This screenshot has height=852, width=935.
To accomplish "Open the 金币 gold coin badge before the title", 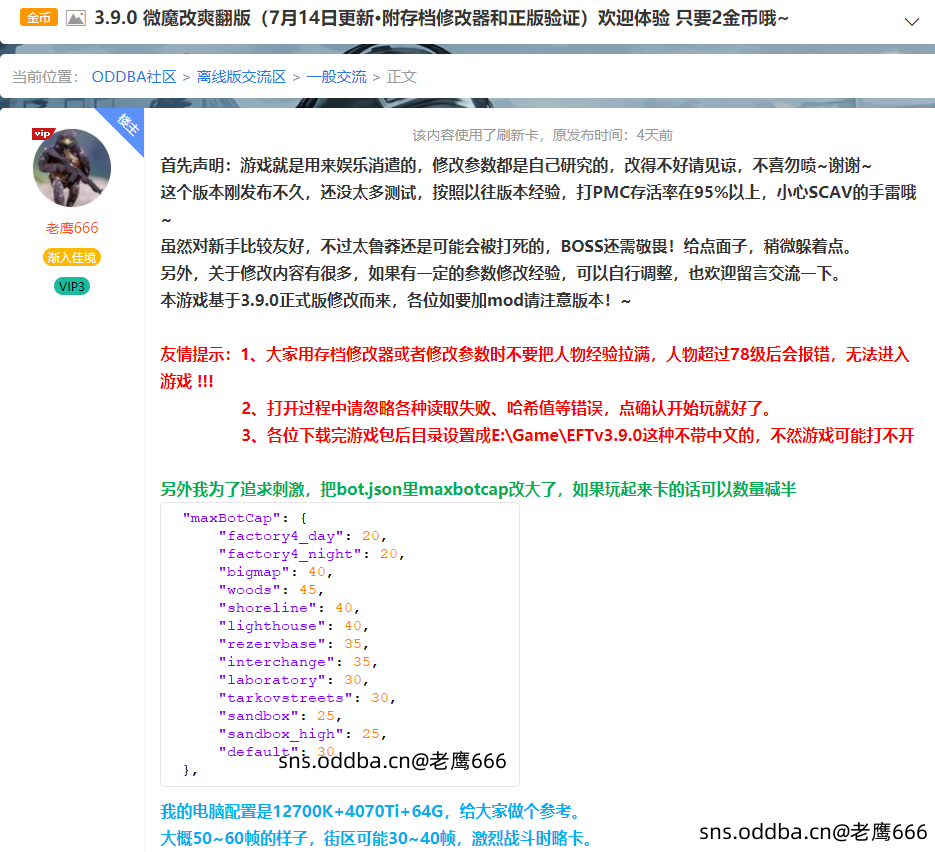I will click(38, 17).
